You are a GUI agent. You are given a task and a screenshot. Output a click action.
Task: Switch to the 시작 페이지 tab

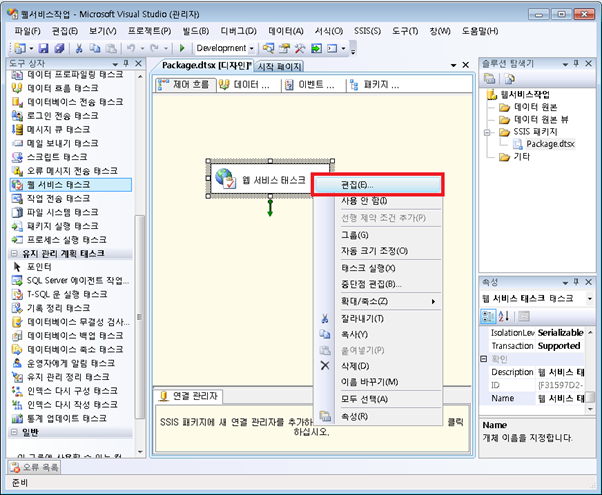pos(279,66)
